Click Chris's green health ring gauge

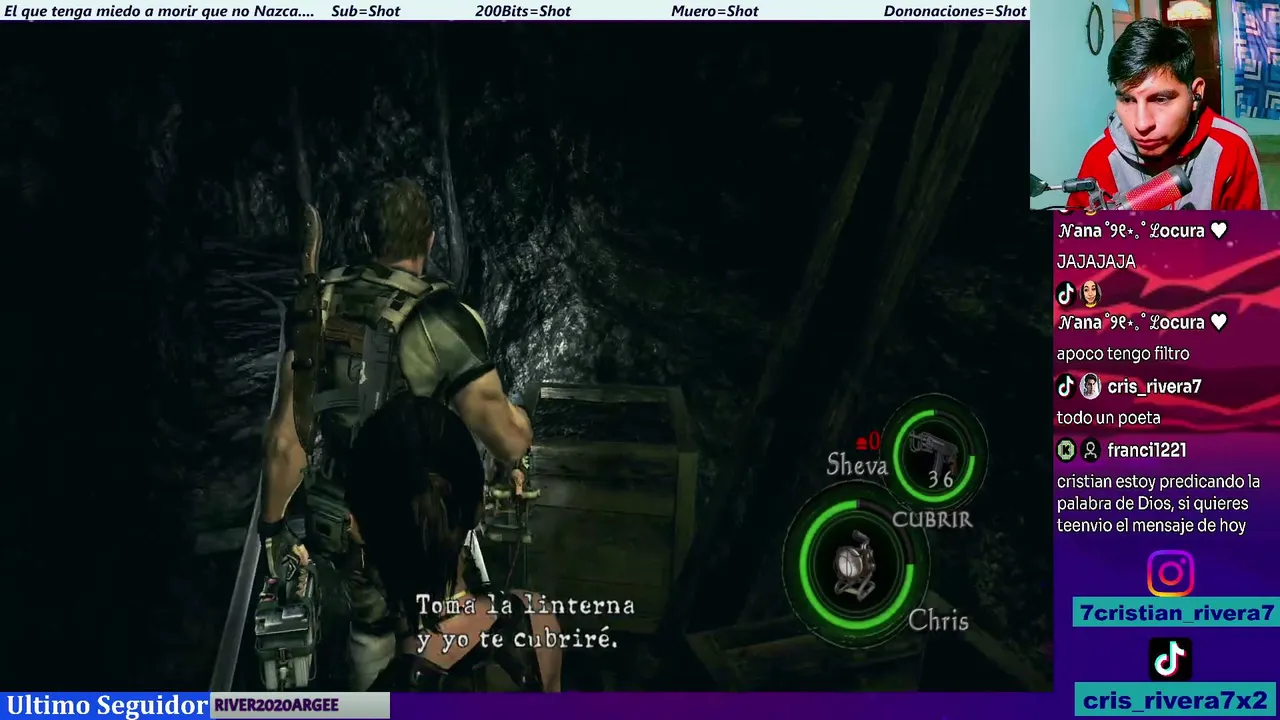856,567
